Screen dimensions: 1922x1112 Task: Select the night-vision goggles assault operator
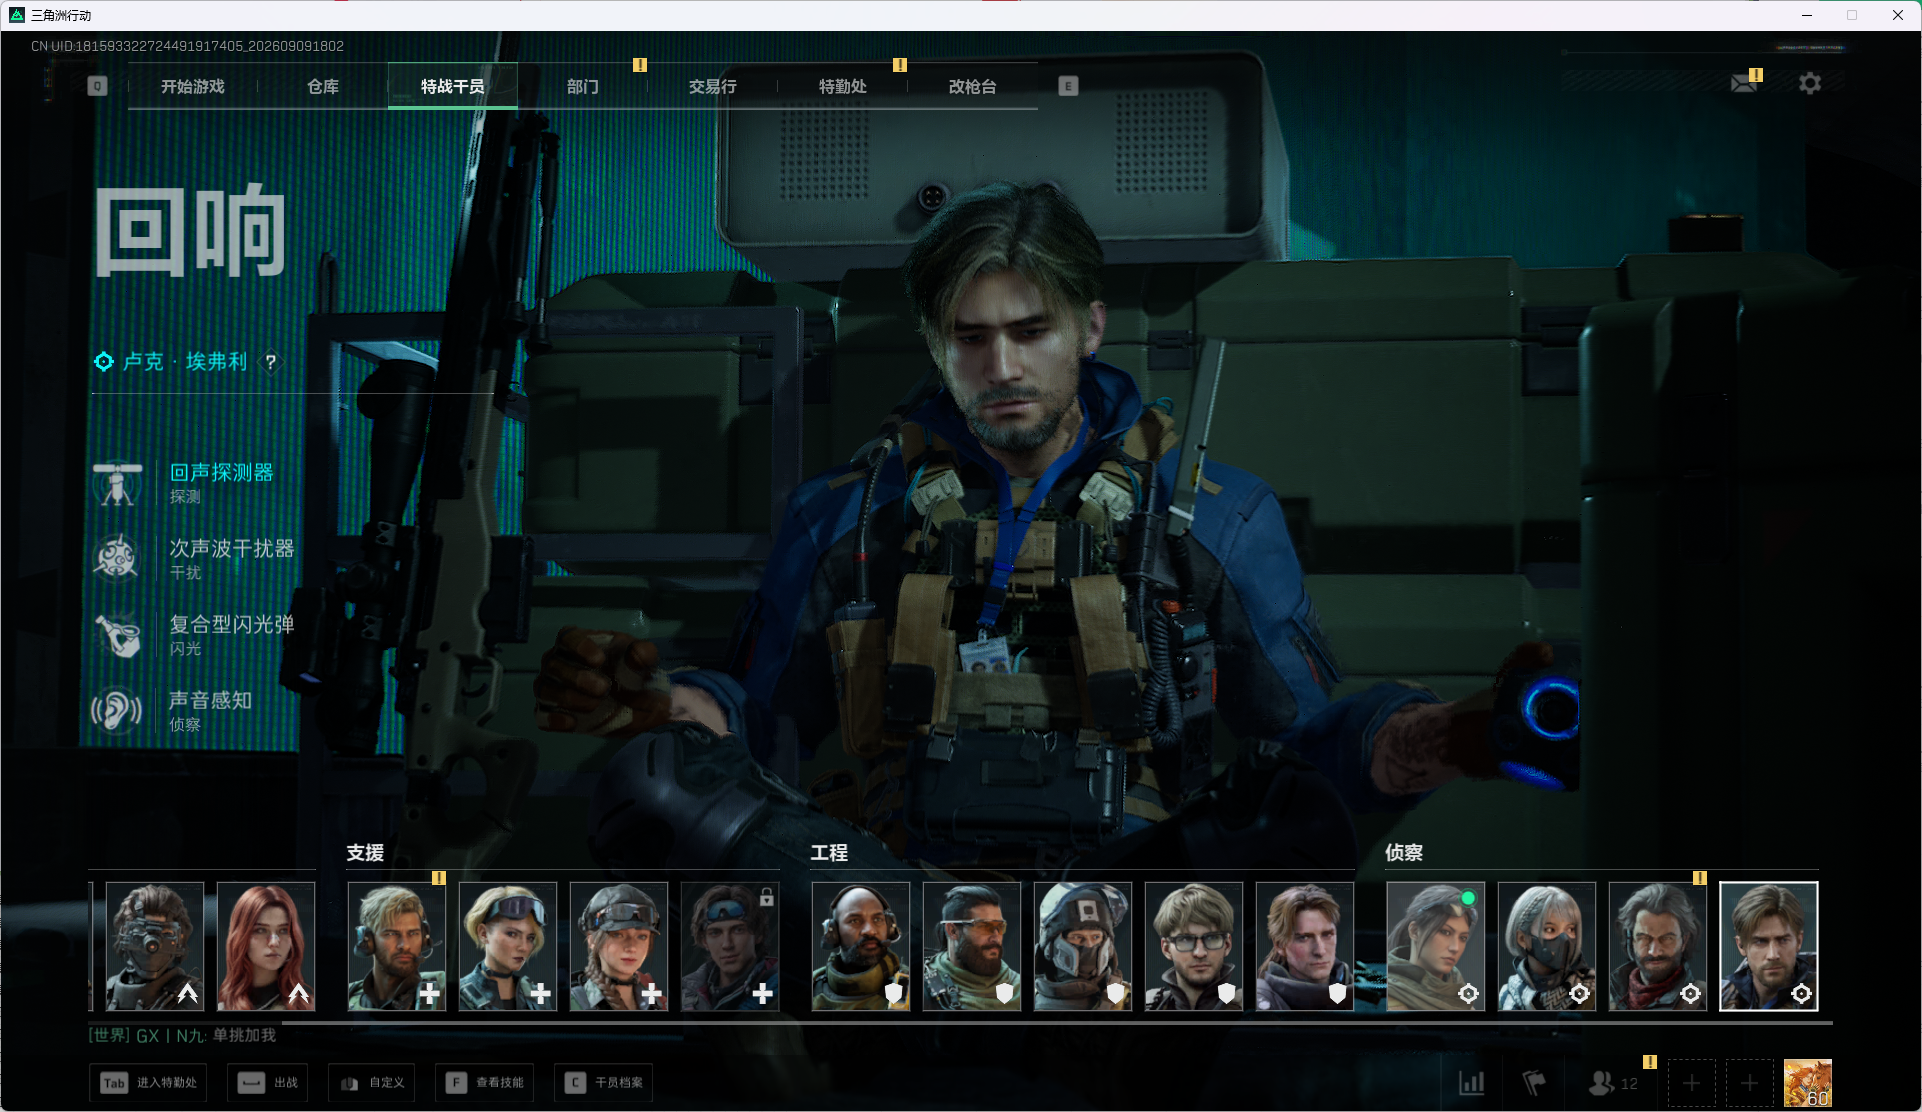(x=155, y=946)
